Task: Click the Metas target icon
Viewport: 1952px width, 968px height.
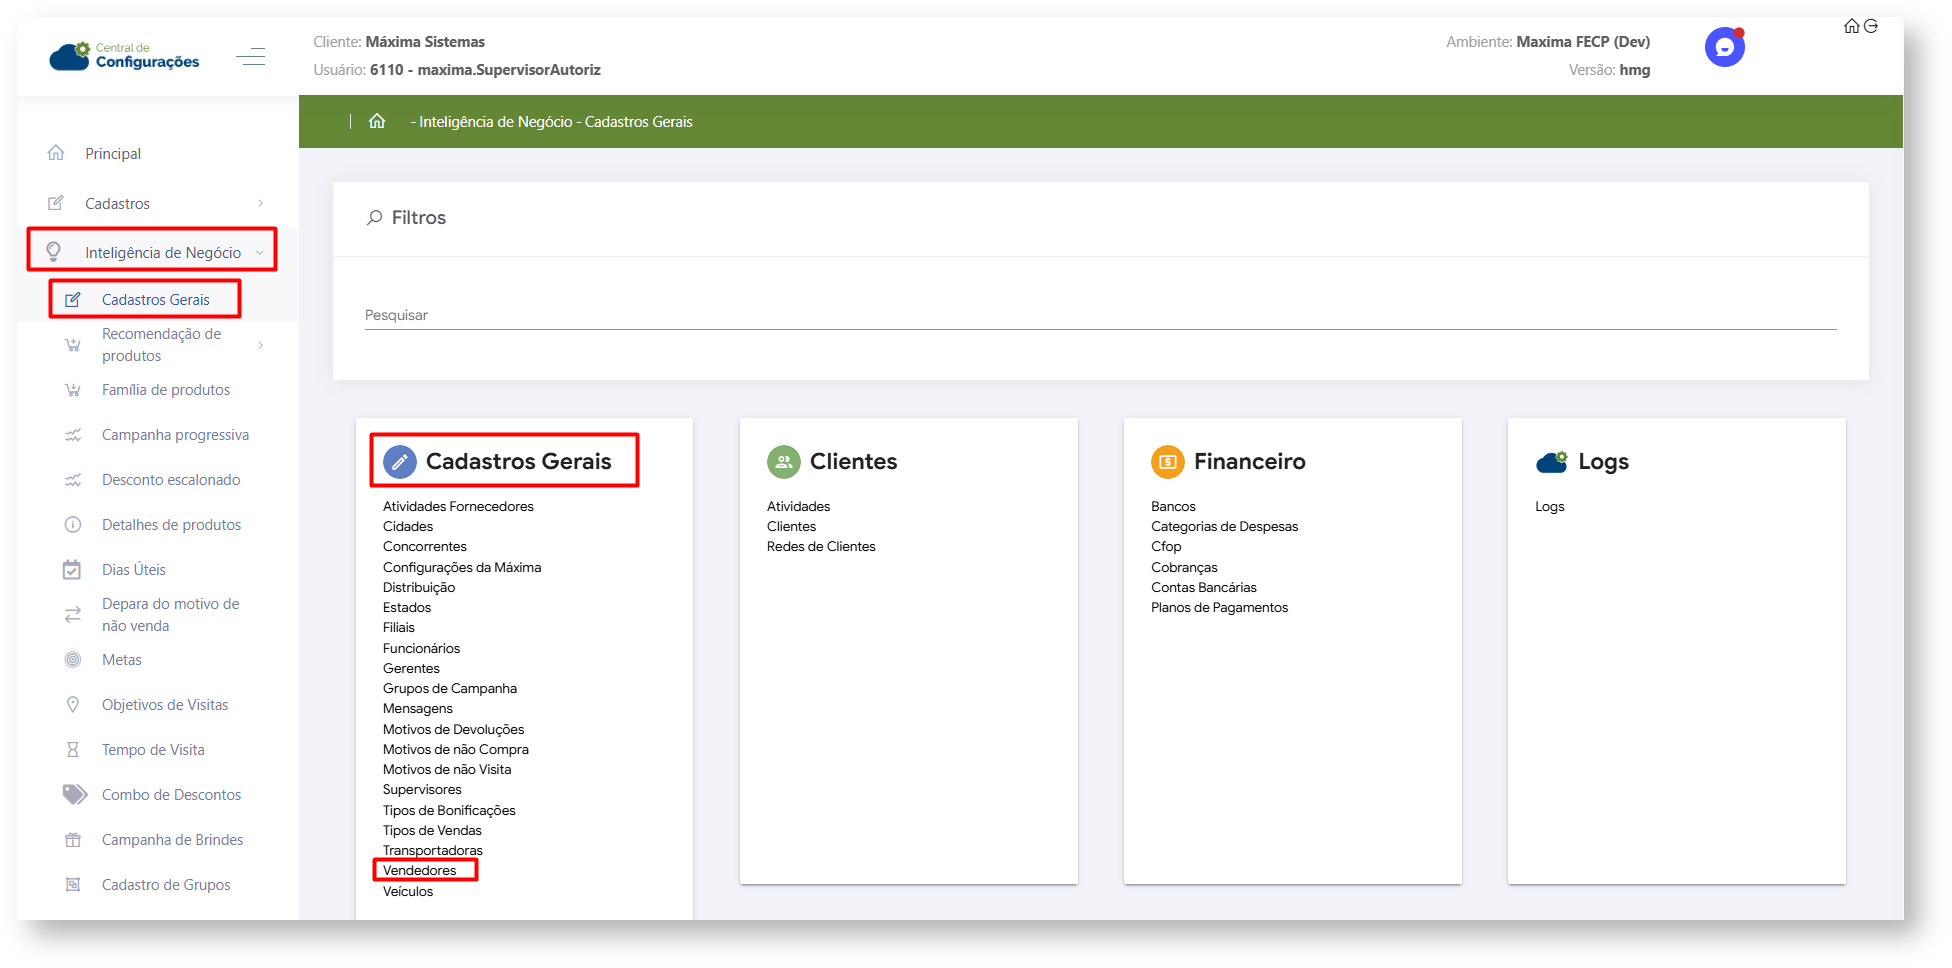Action: pos(73,660)
